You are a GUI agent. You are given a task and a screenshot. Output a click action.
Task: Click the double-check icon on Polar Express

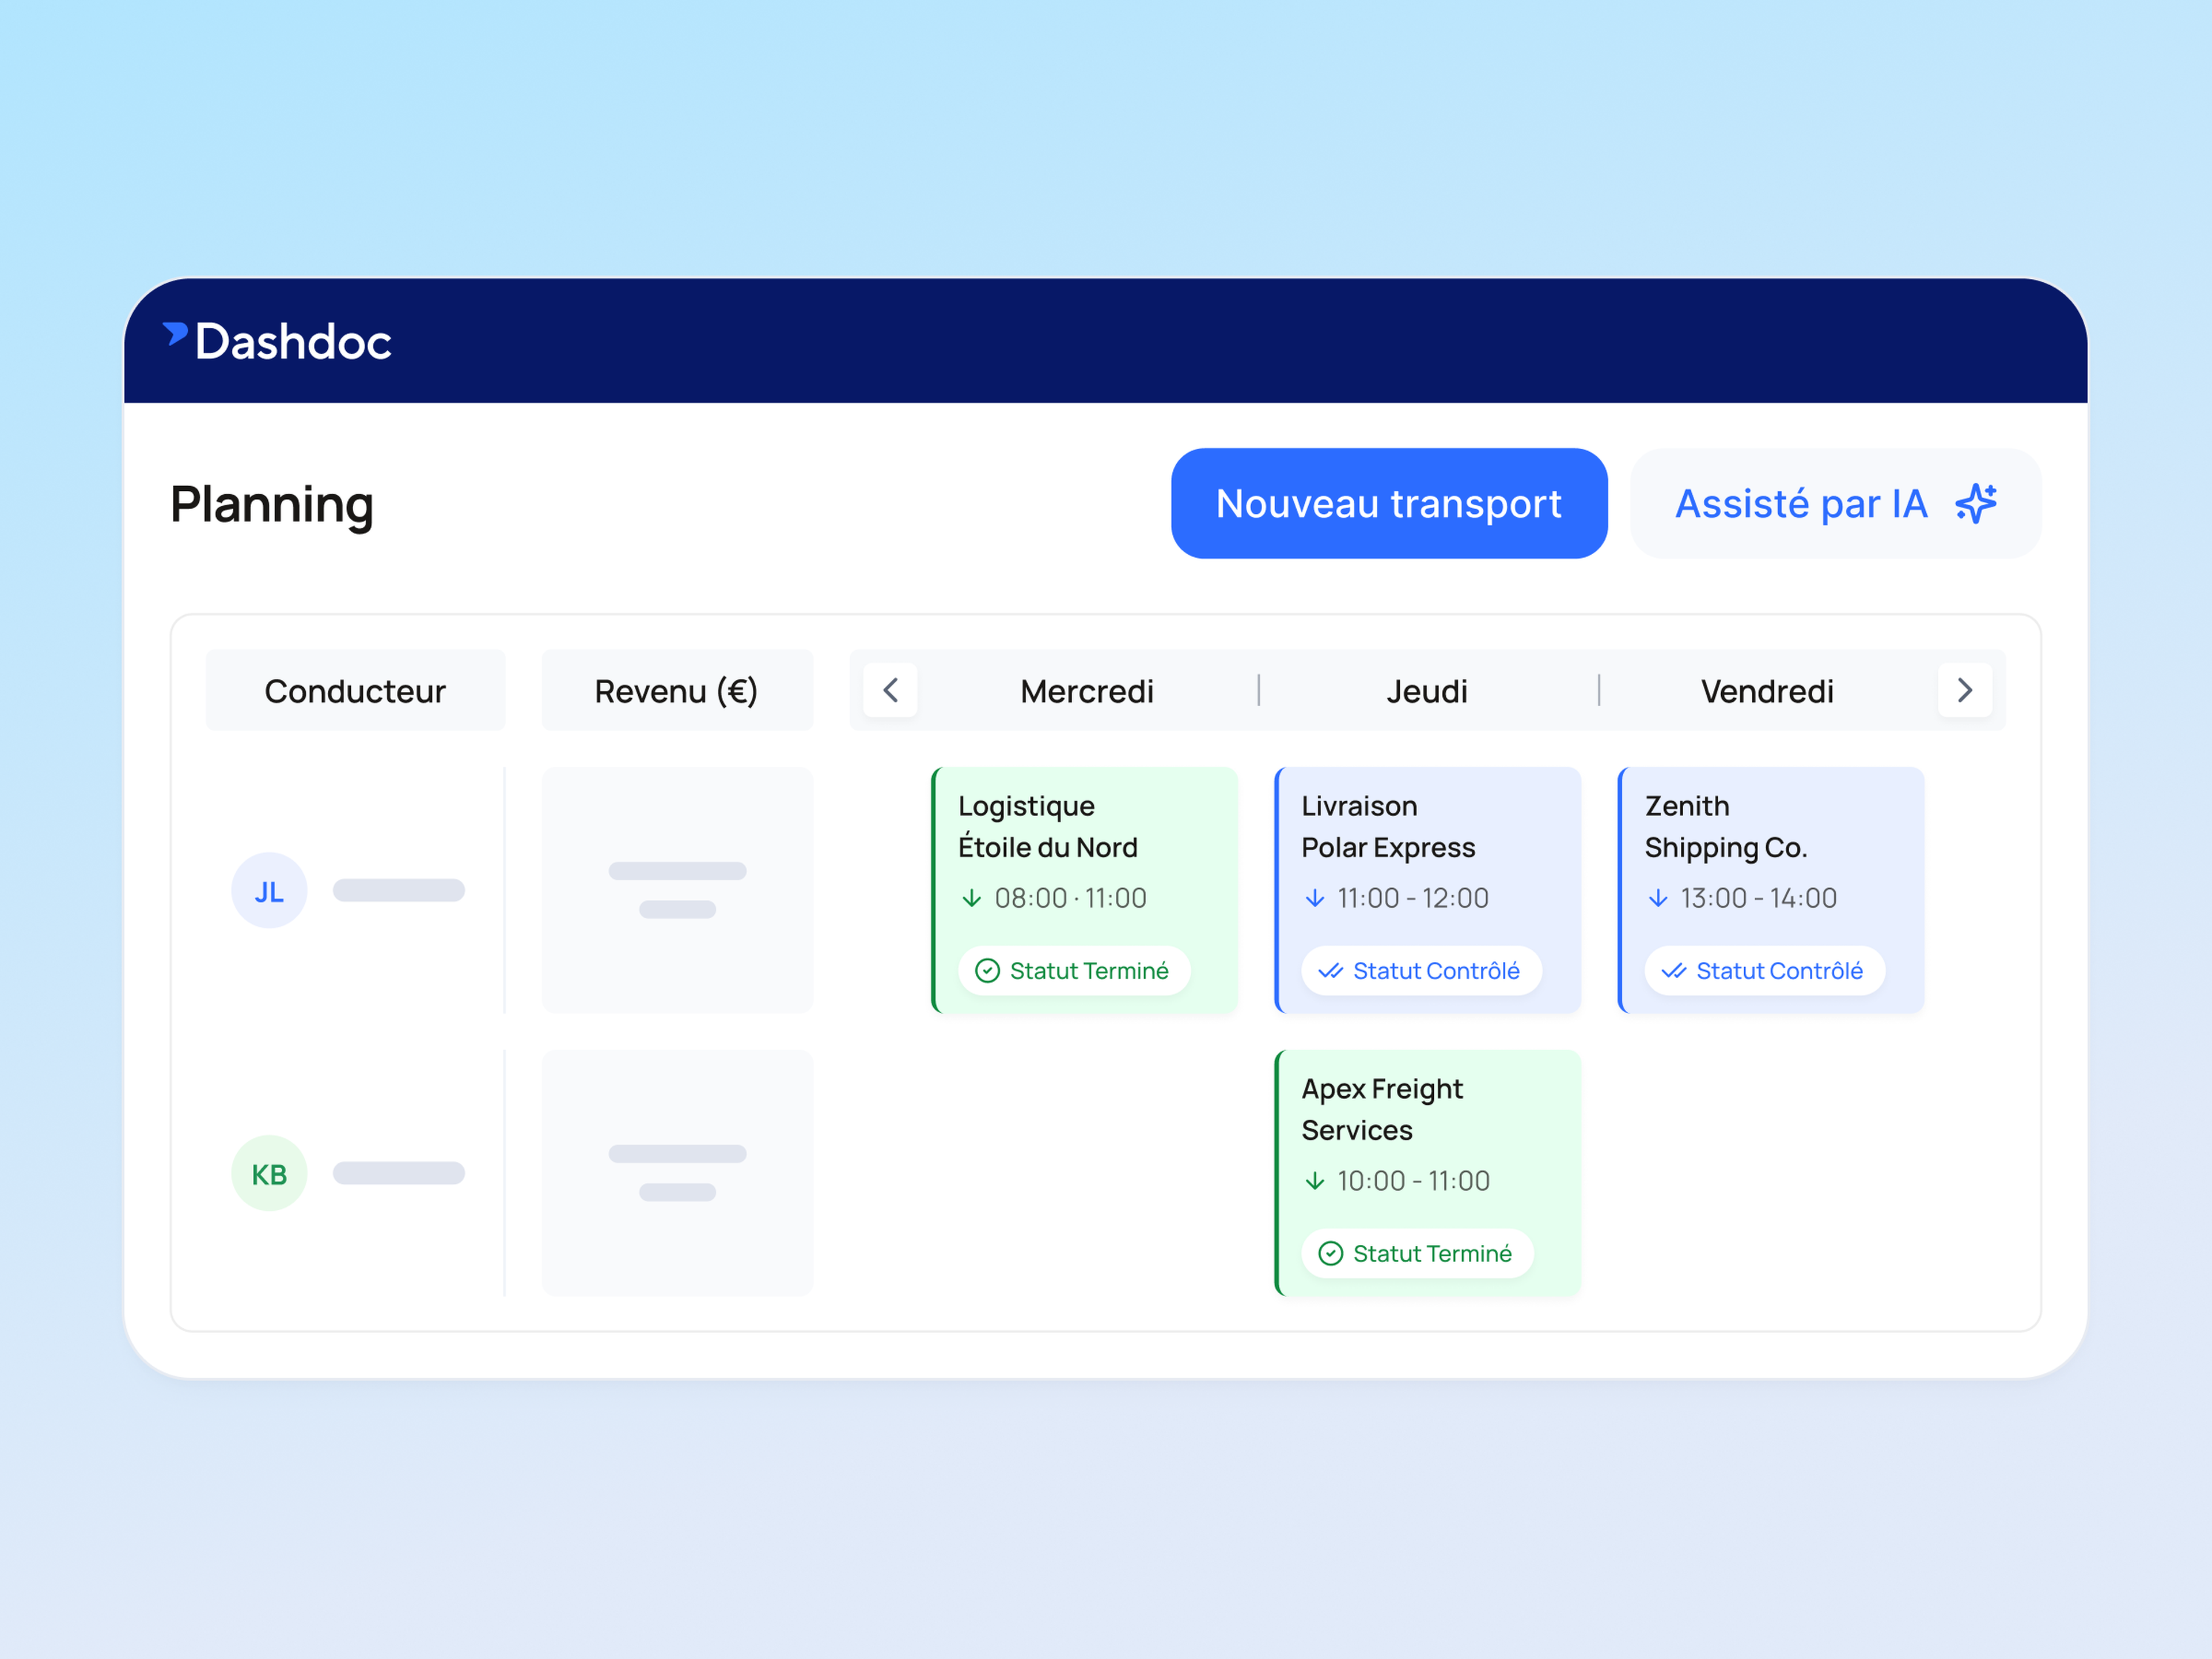1330,971
